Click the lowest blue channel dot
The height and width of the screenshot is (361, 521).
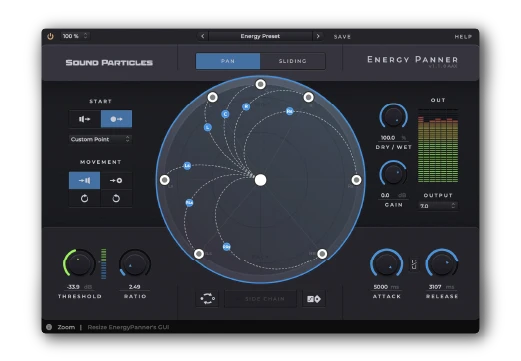[x=227, y=247]
